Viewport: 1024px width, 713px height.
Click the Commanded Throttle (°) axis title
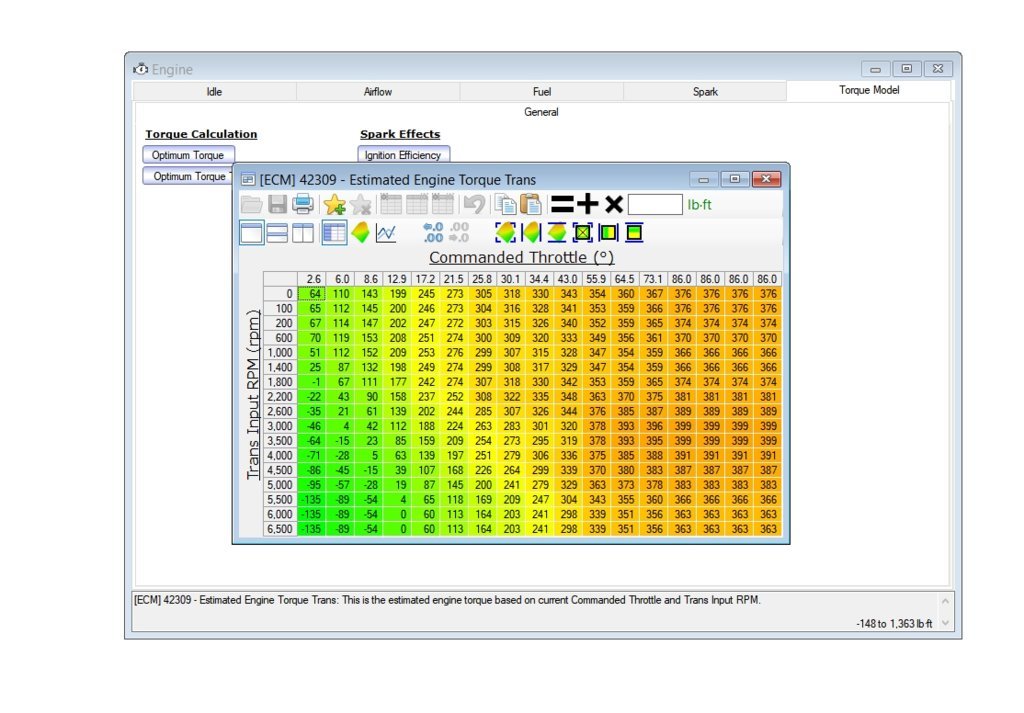point(521,257)
